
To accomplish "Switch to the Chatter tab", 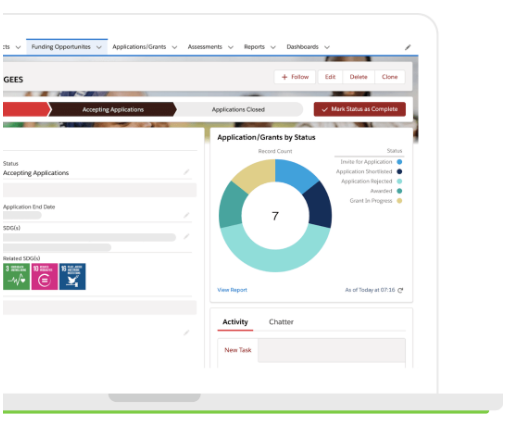I will (x=281, y=322).
